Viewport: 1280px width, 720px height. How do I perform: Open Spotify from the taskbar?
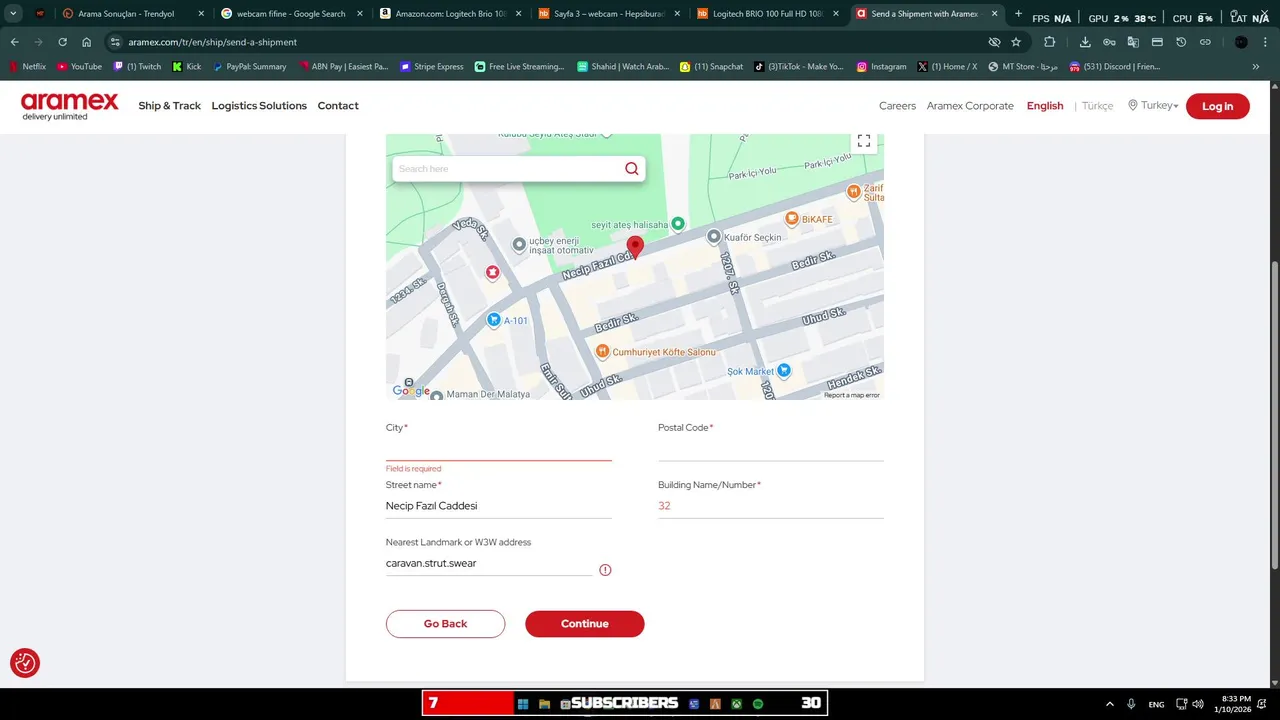(758, 704)
